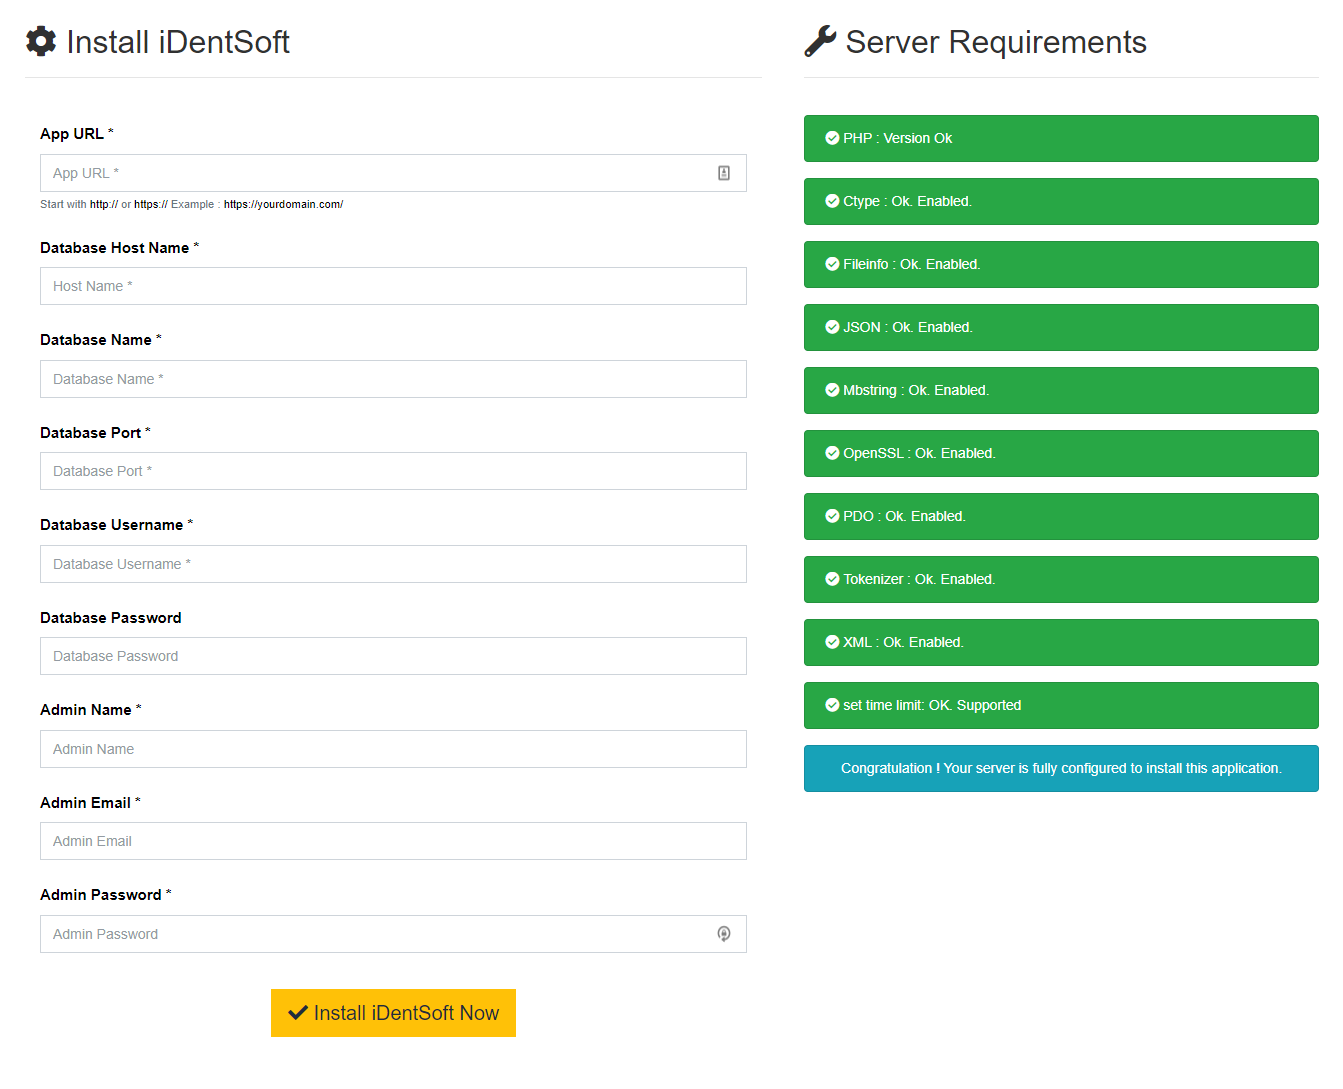
Task: Select the Database Password input
Action: click(x=393, y=656)
